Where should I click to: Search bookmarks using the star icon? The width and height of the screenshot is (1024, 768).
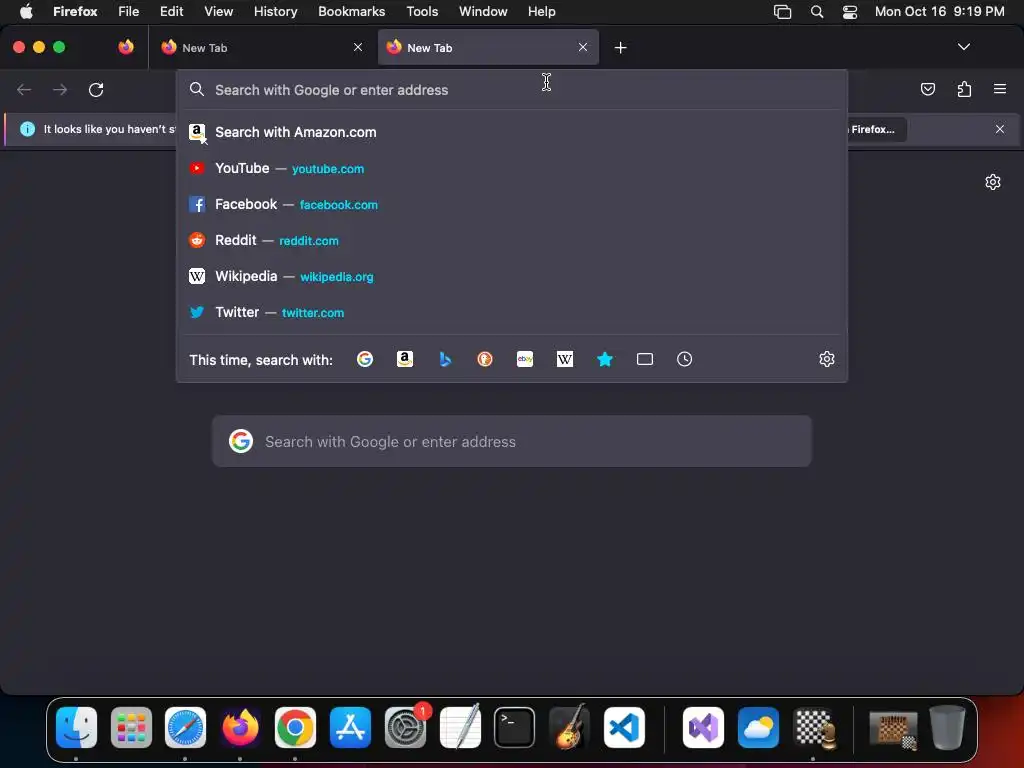click(605, 359)
